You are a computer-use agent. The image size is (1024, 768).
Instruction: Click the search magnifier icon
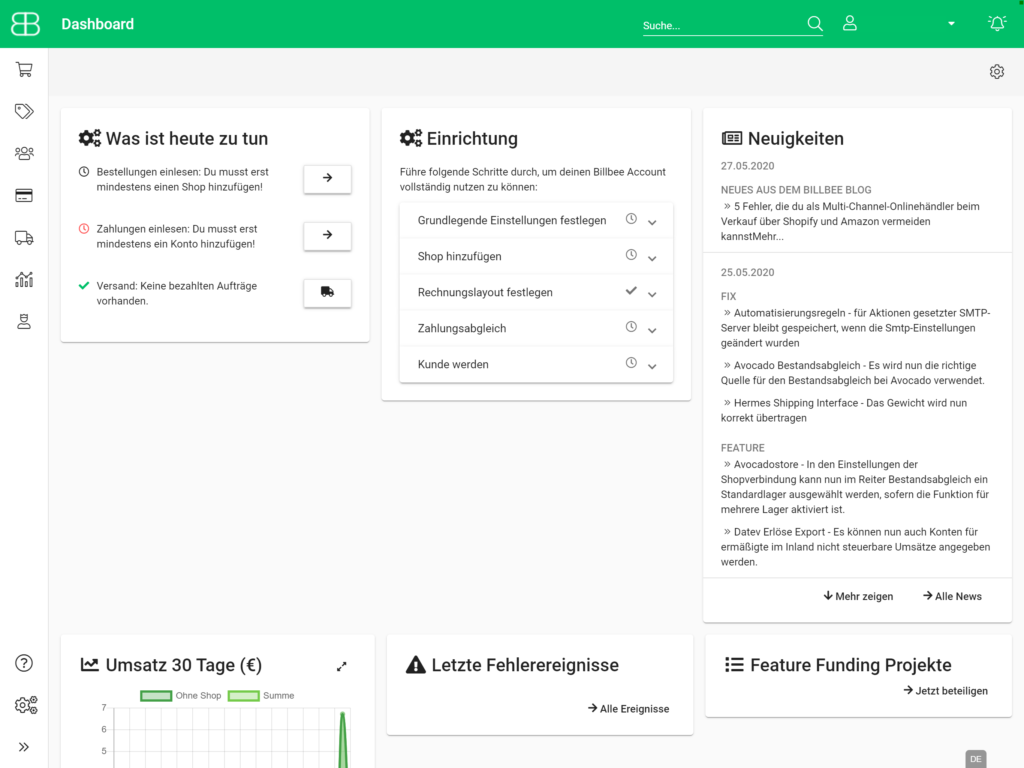[x=814, y=24]
